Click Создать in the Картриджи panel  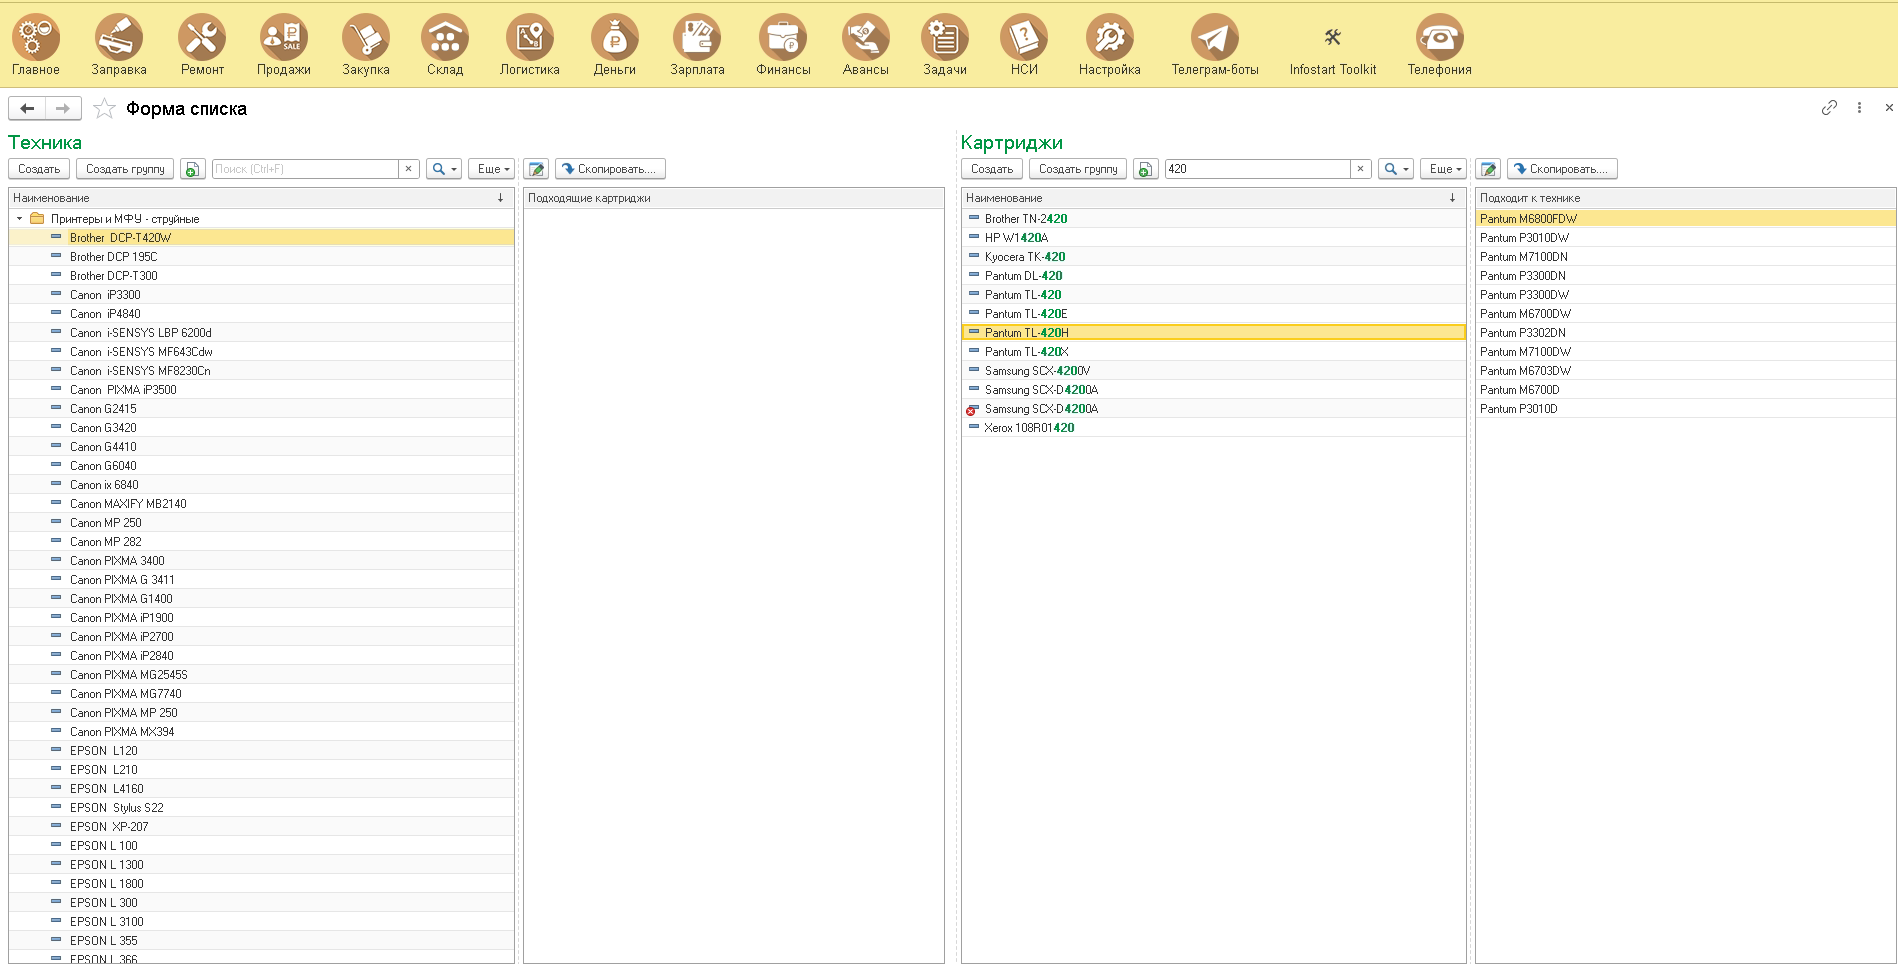click(992, 169)
